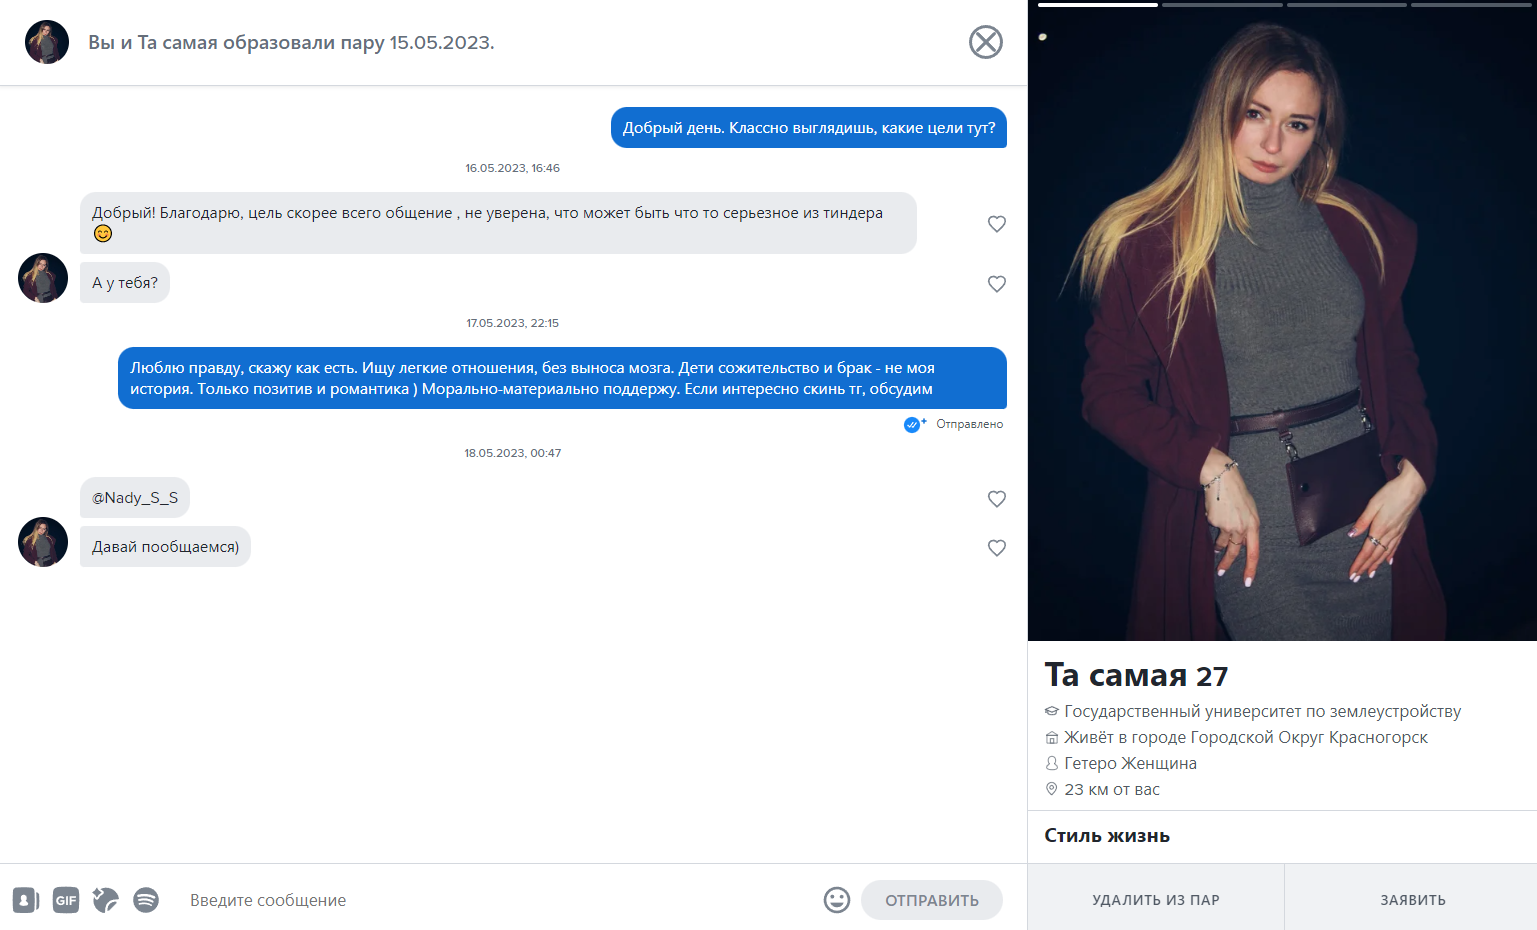The image size is (1537, 930).
Task: Open the contact card icon in message bar
Action: point(26,900)
